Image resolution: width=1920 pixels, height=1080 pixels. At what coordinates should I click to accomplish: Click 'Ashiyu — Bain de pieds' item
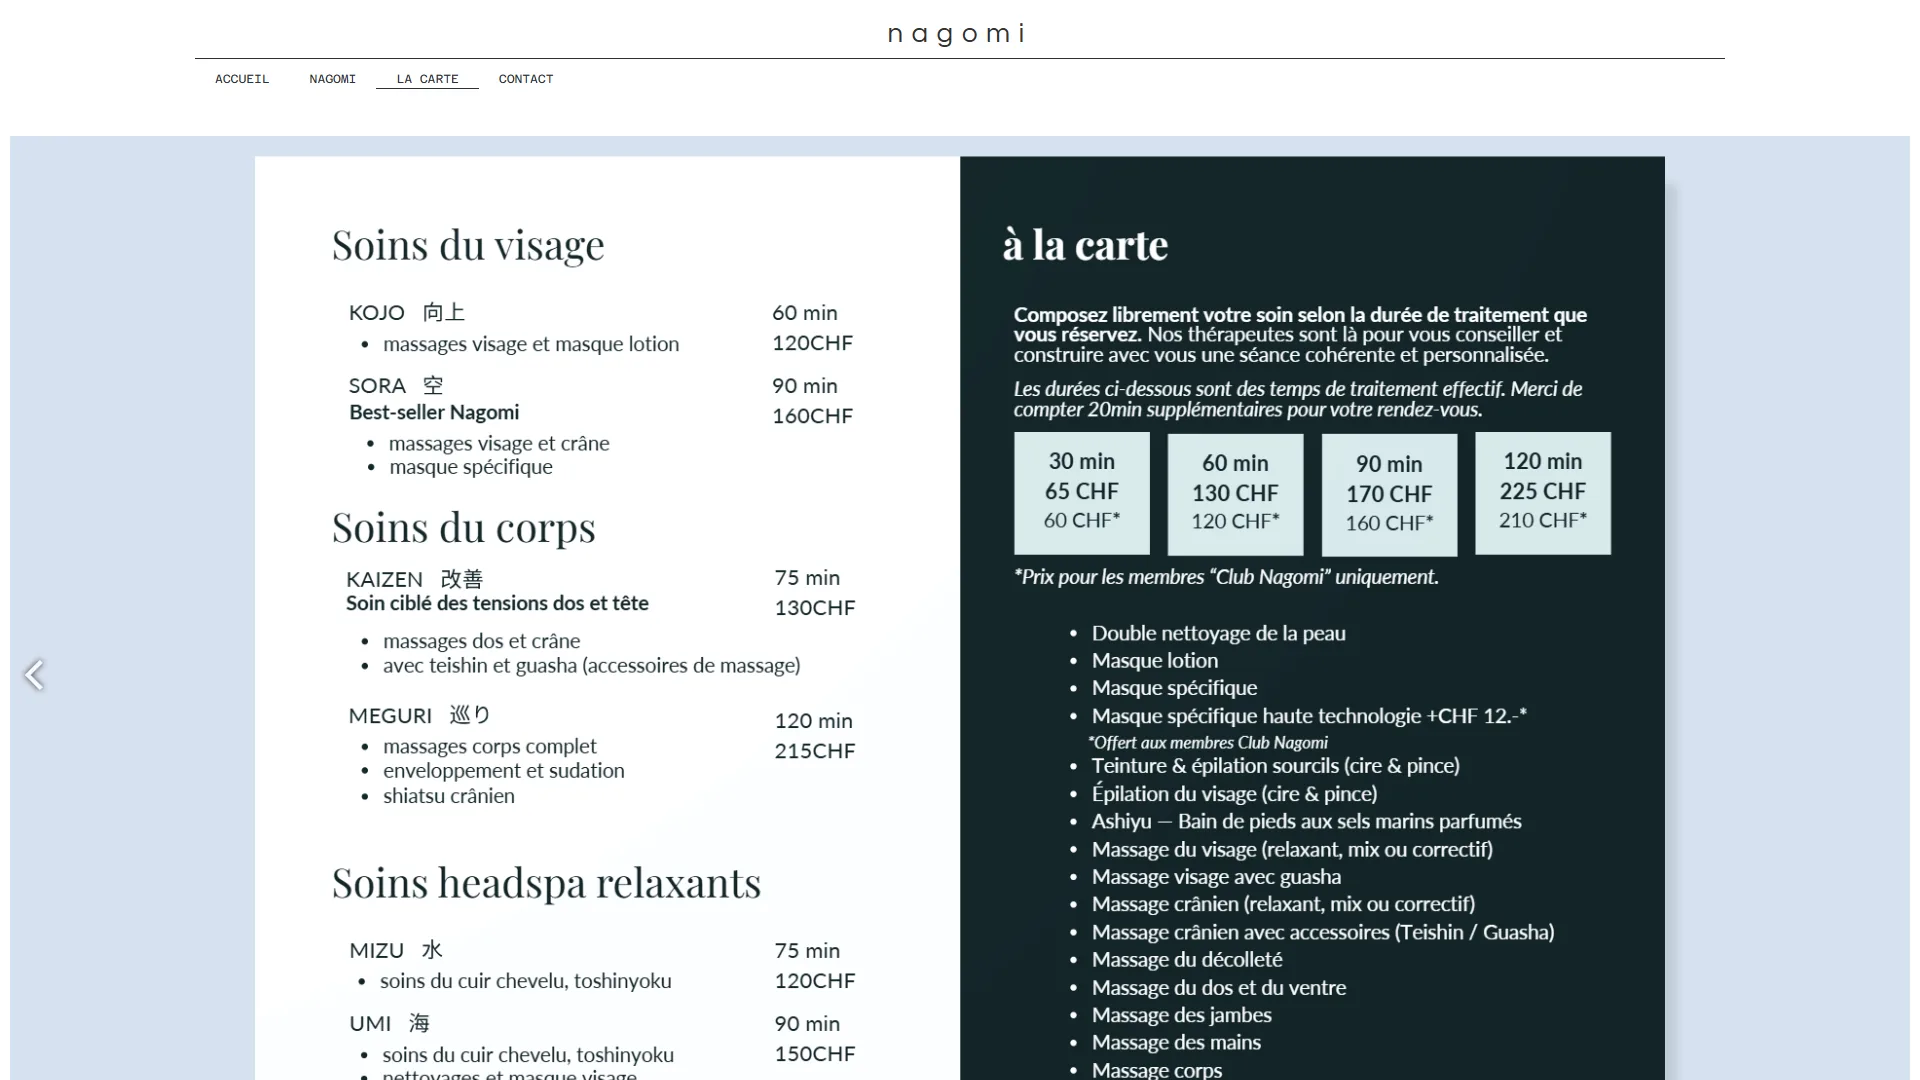(x=1306, y=821)
